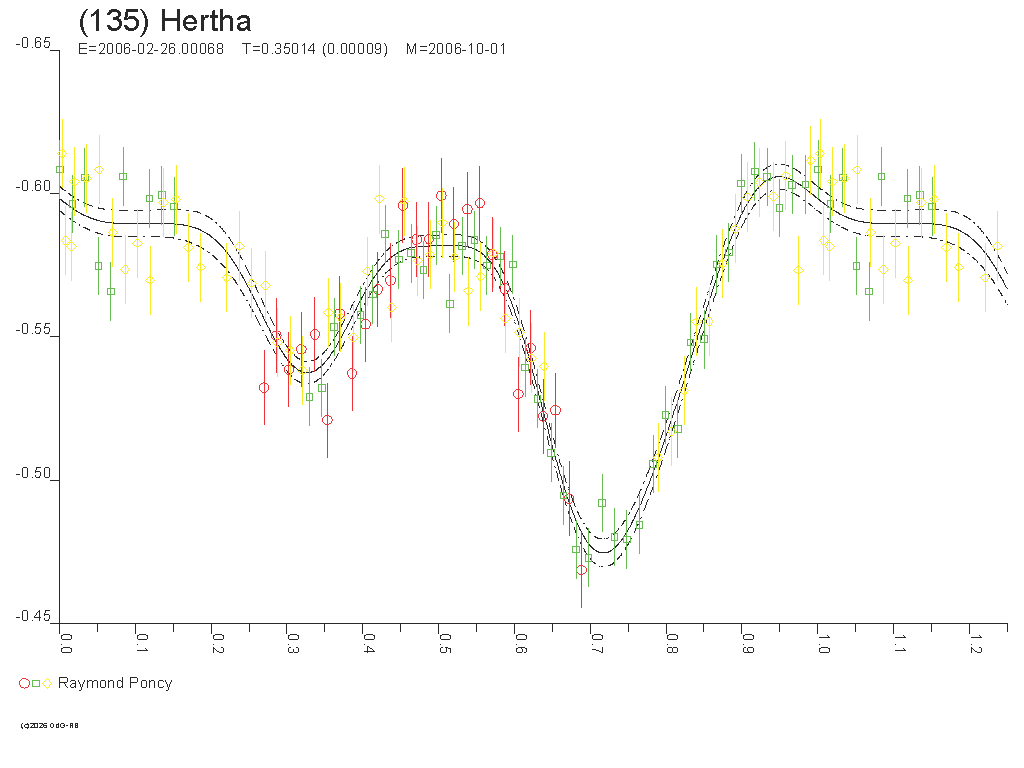Click the period text T=0.35014 (0.00009)
The image size is (1024, 768).
[315, 49]
